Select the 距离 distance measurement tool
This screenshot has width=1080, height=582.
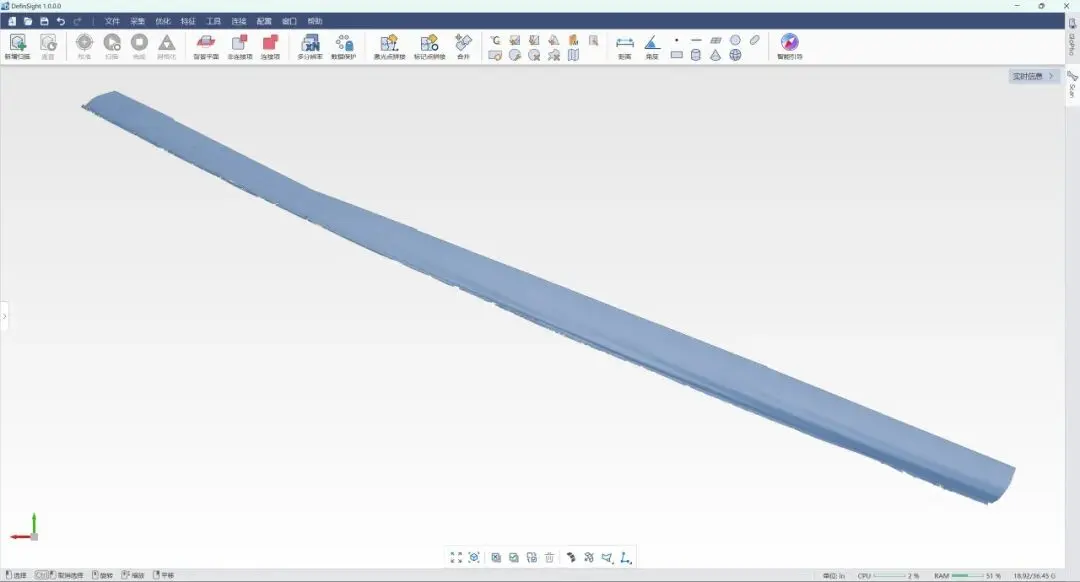pos(625,45)
